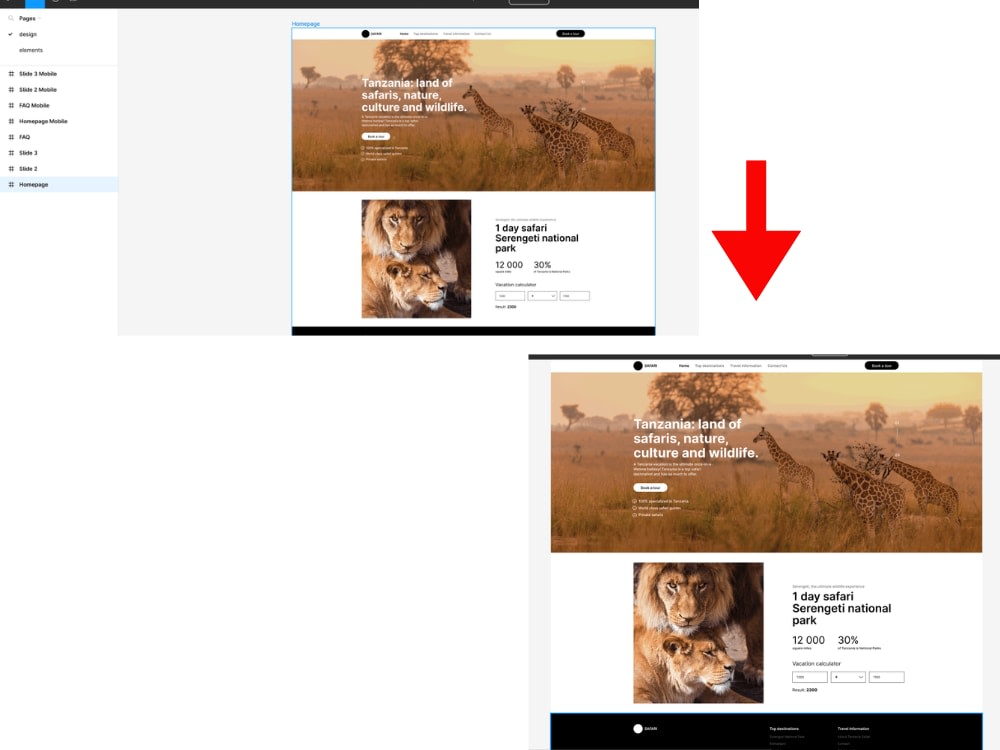Screen dimensions: 1000x750
Task: Click '100% specialized in Tanzania' check icon in preview
Action: click(635, 501)
